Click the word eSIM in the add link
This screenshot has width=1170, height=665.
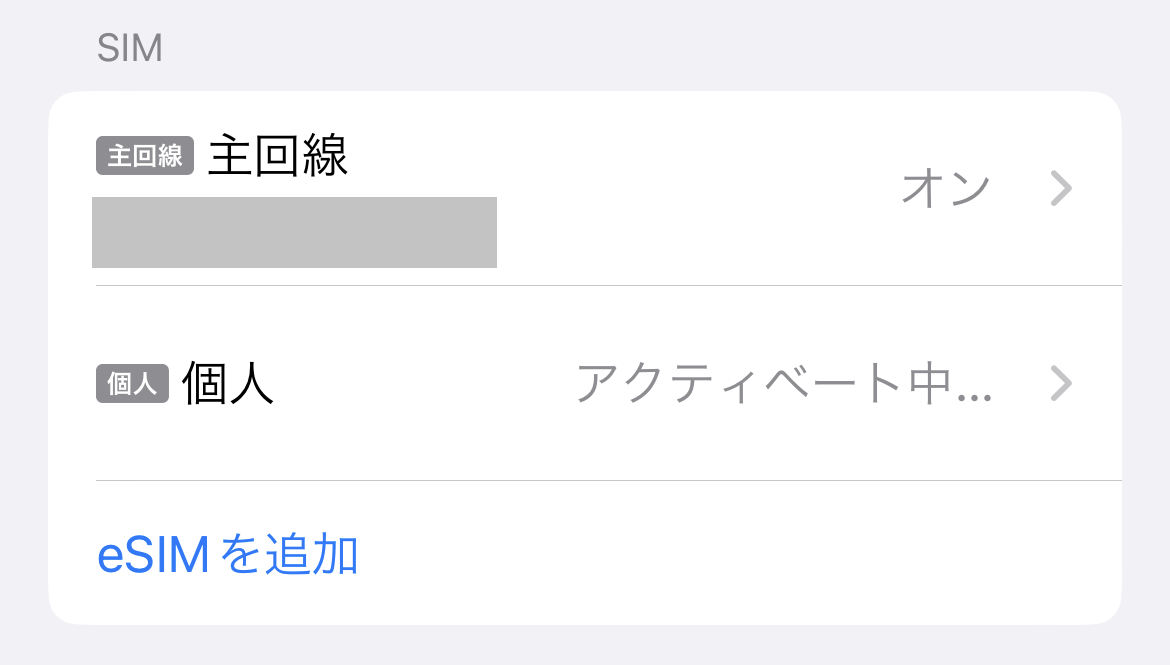(153, 556)
